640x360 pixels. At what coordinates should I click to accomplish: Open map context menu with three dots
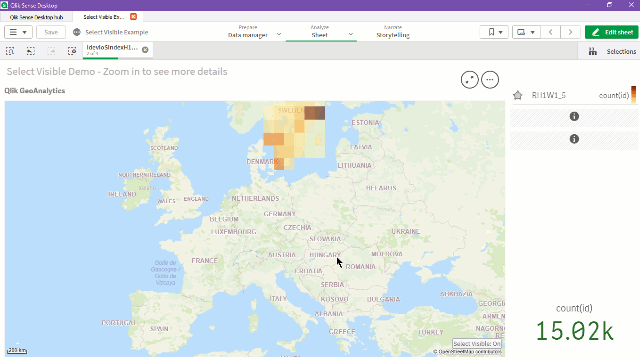490,80
